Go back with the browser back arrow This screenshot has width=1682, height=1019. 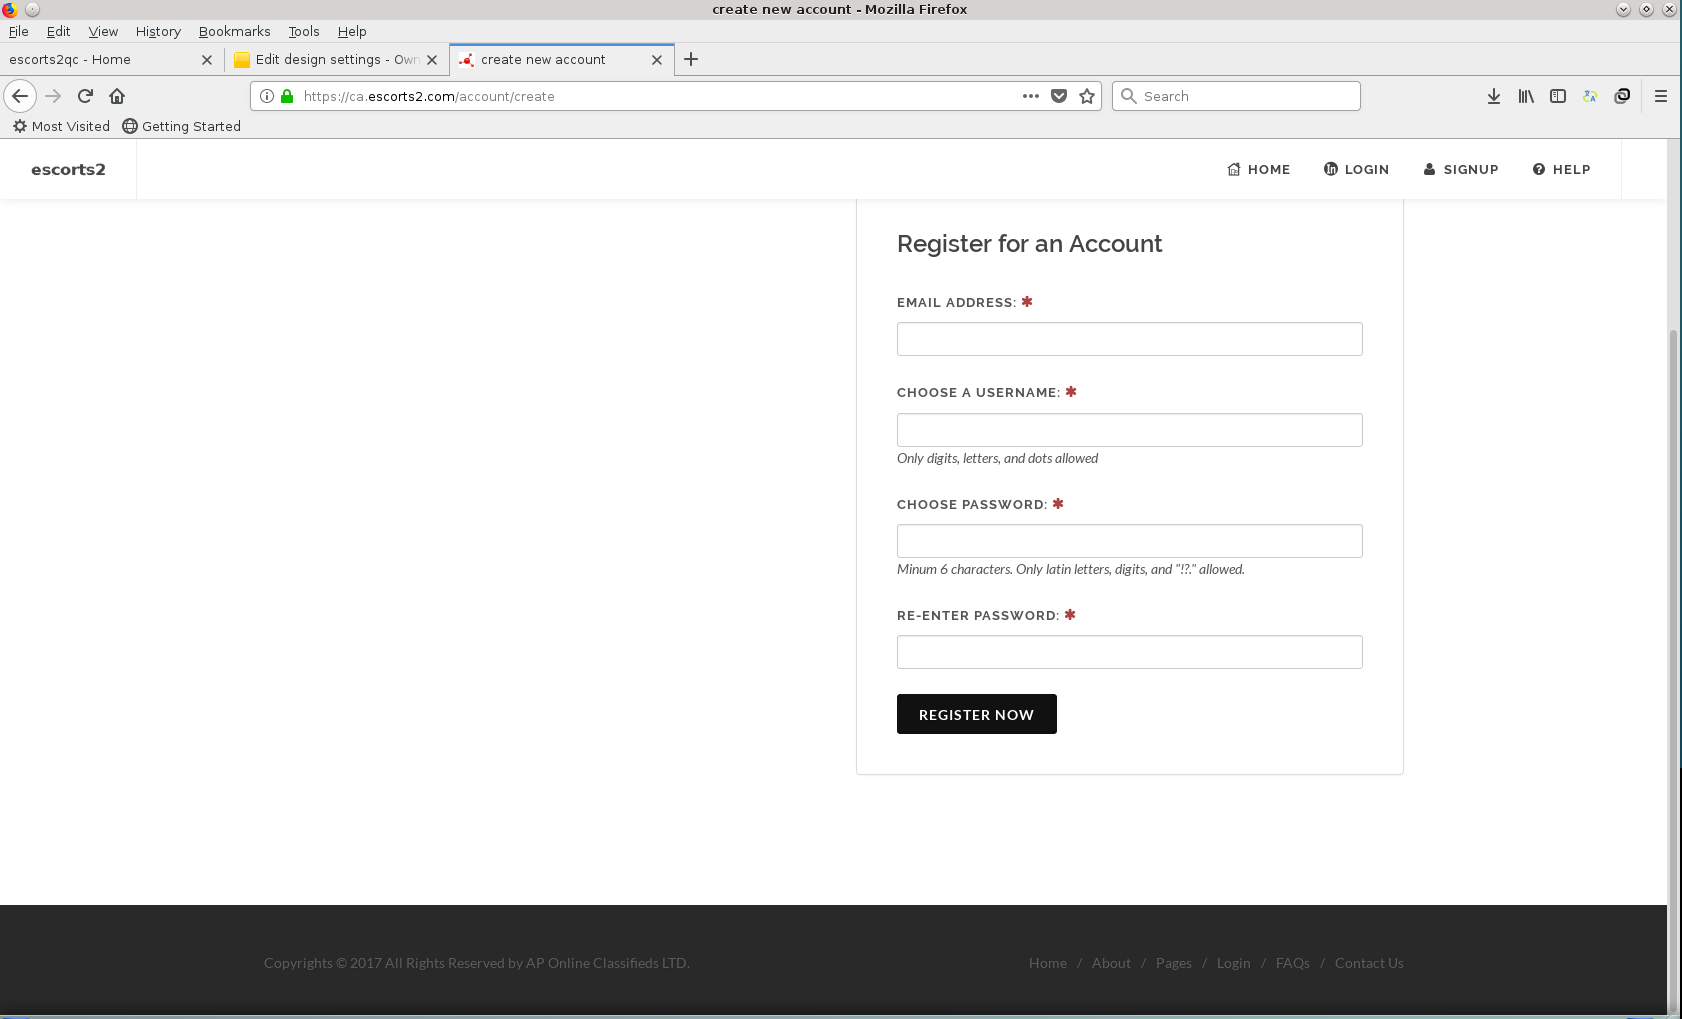(20, 96)
